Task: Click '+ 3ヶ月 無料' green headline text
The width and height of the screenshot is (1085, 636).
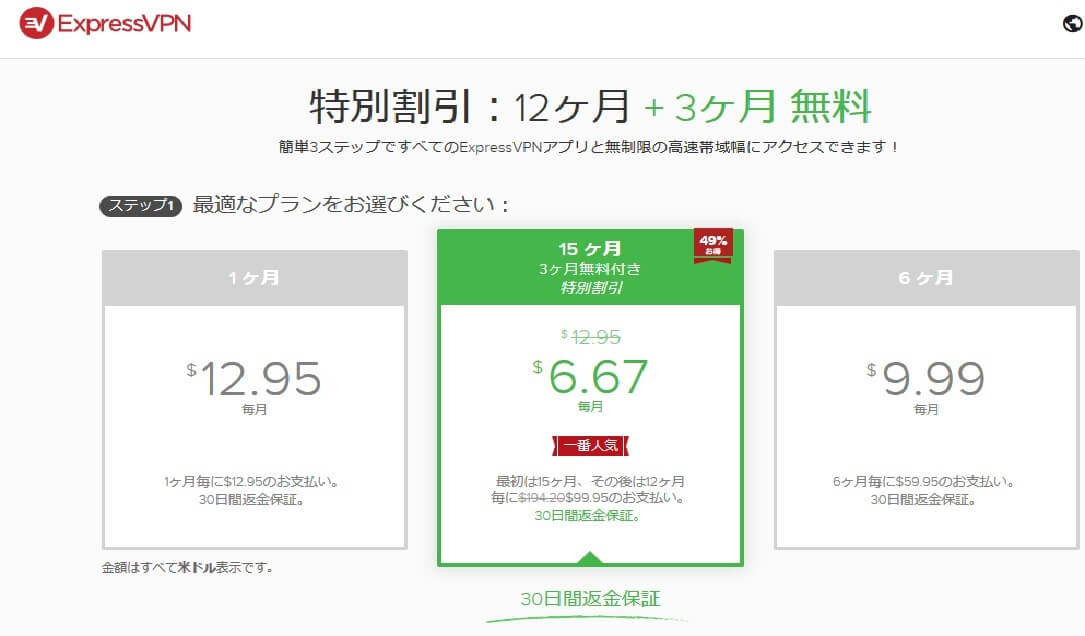Action: pyautogui.click(x=757, y=107)
